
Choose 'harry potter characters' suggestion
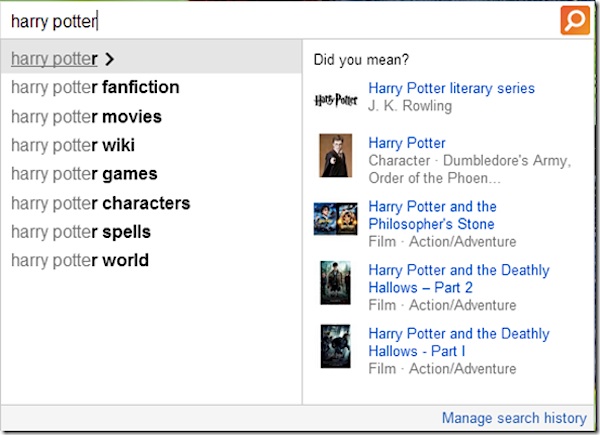click(x=101, y=203)
